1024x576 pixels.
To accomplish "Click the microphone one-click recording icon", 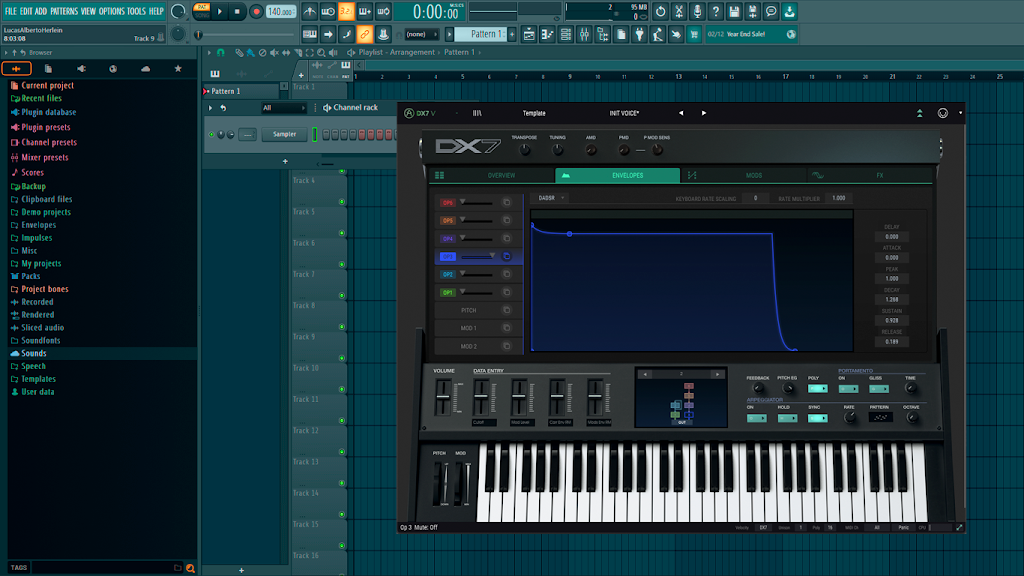I will (697, 11).
